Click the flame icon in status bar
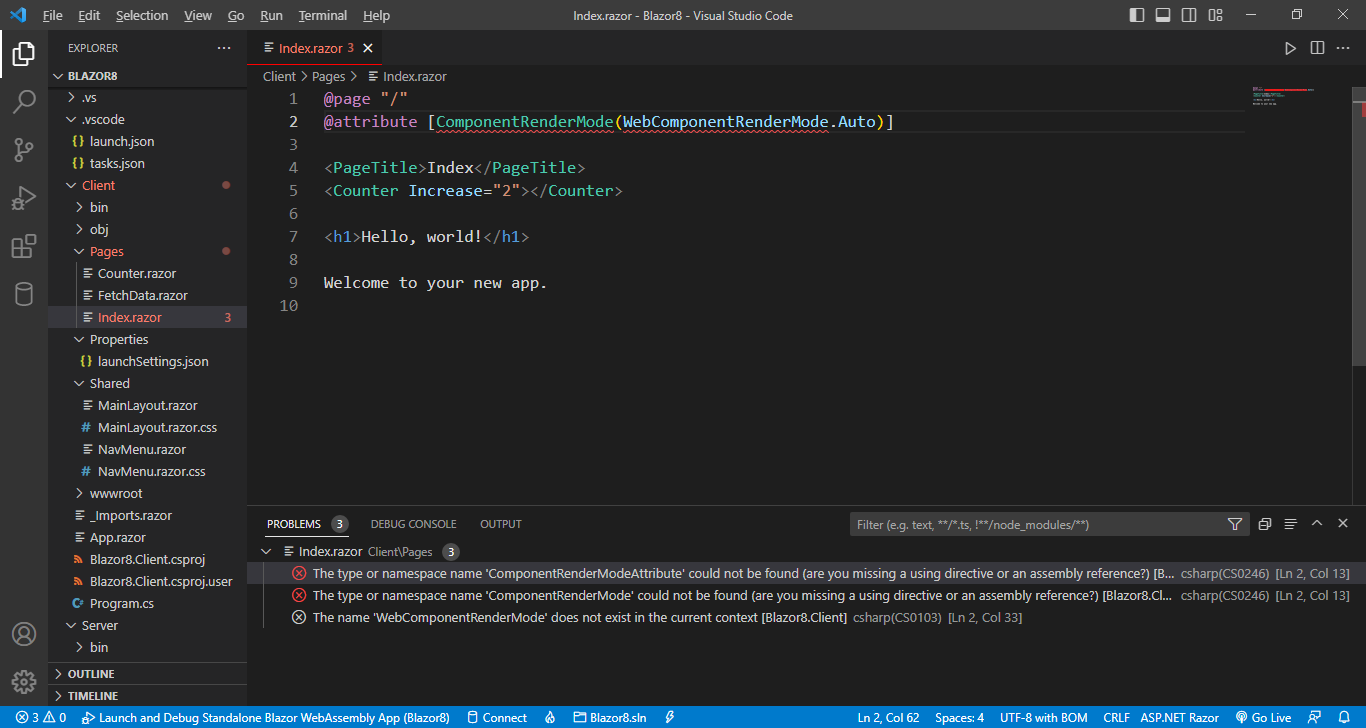The image size is (1366, 728). (550, 718)
